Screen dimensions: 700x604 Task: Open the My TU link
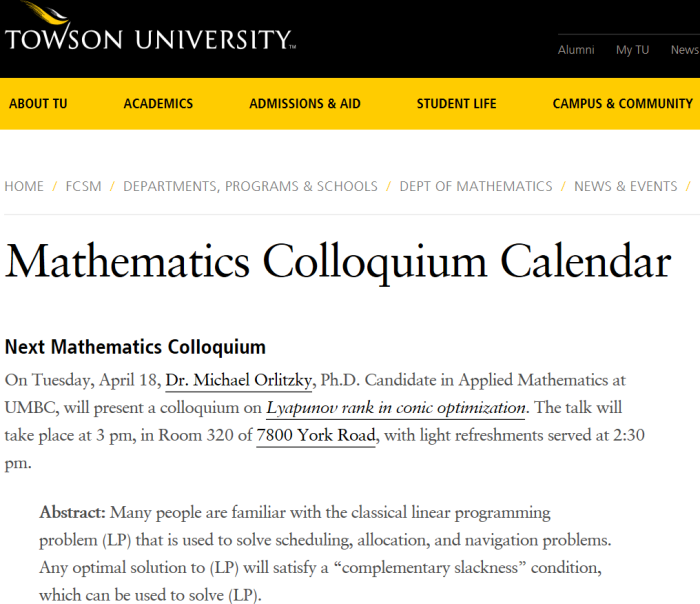tap(632, 50)
